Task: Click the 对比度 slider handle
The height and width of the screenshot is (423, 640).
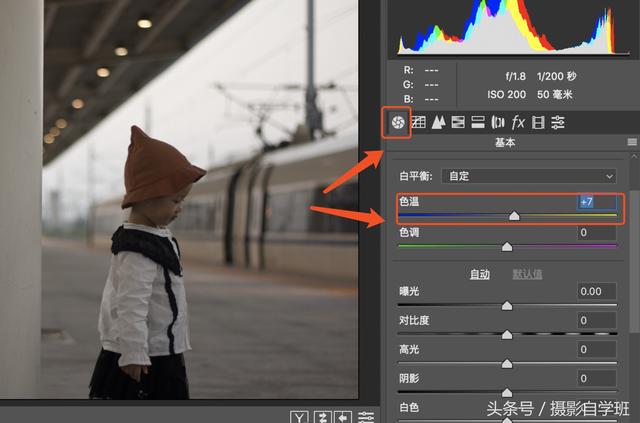Action: click(x=507, y=334)
